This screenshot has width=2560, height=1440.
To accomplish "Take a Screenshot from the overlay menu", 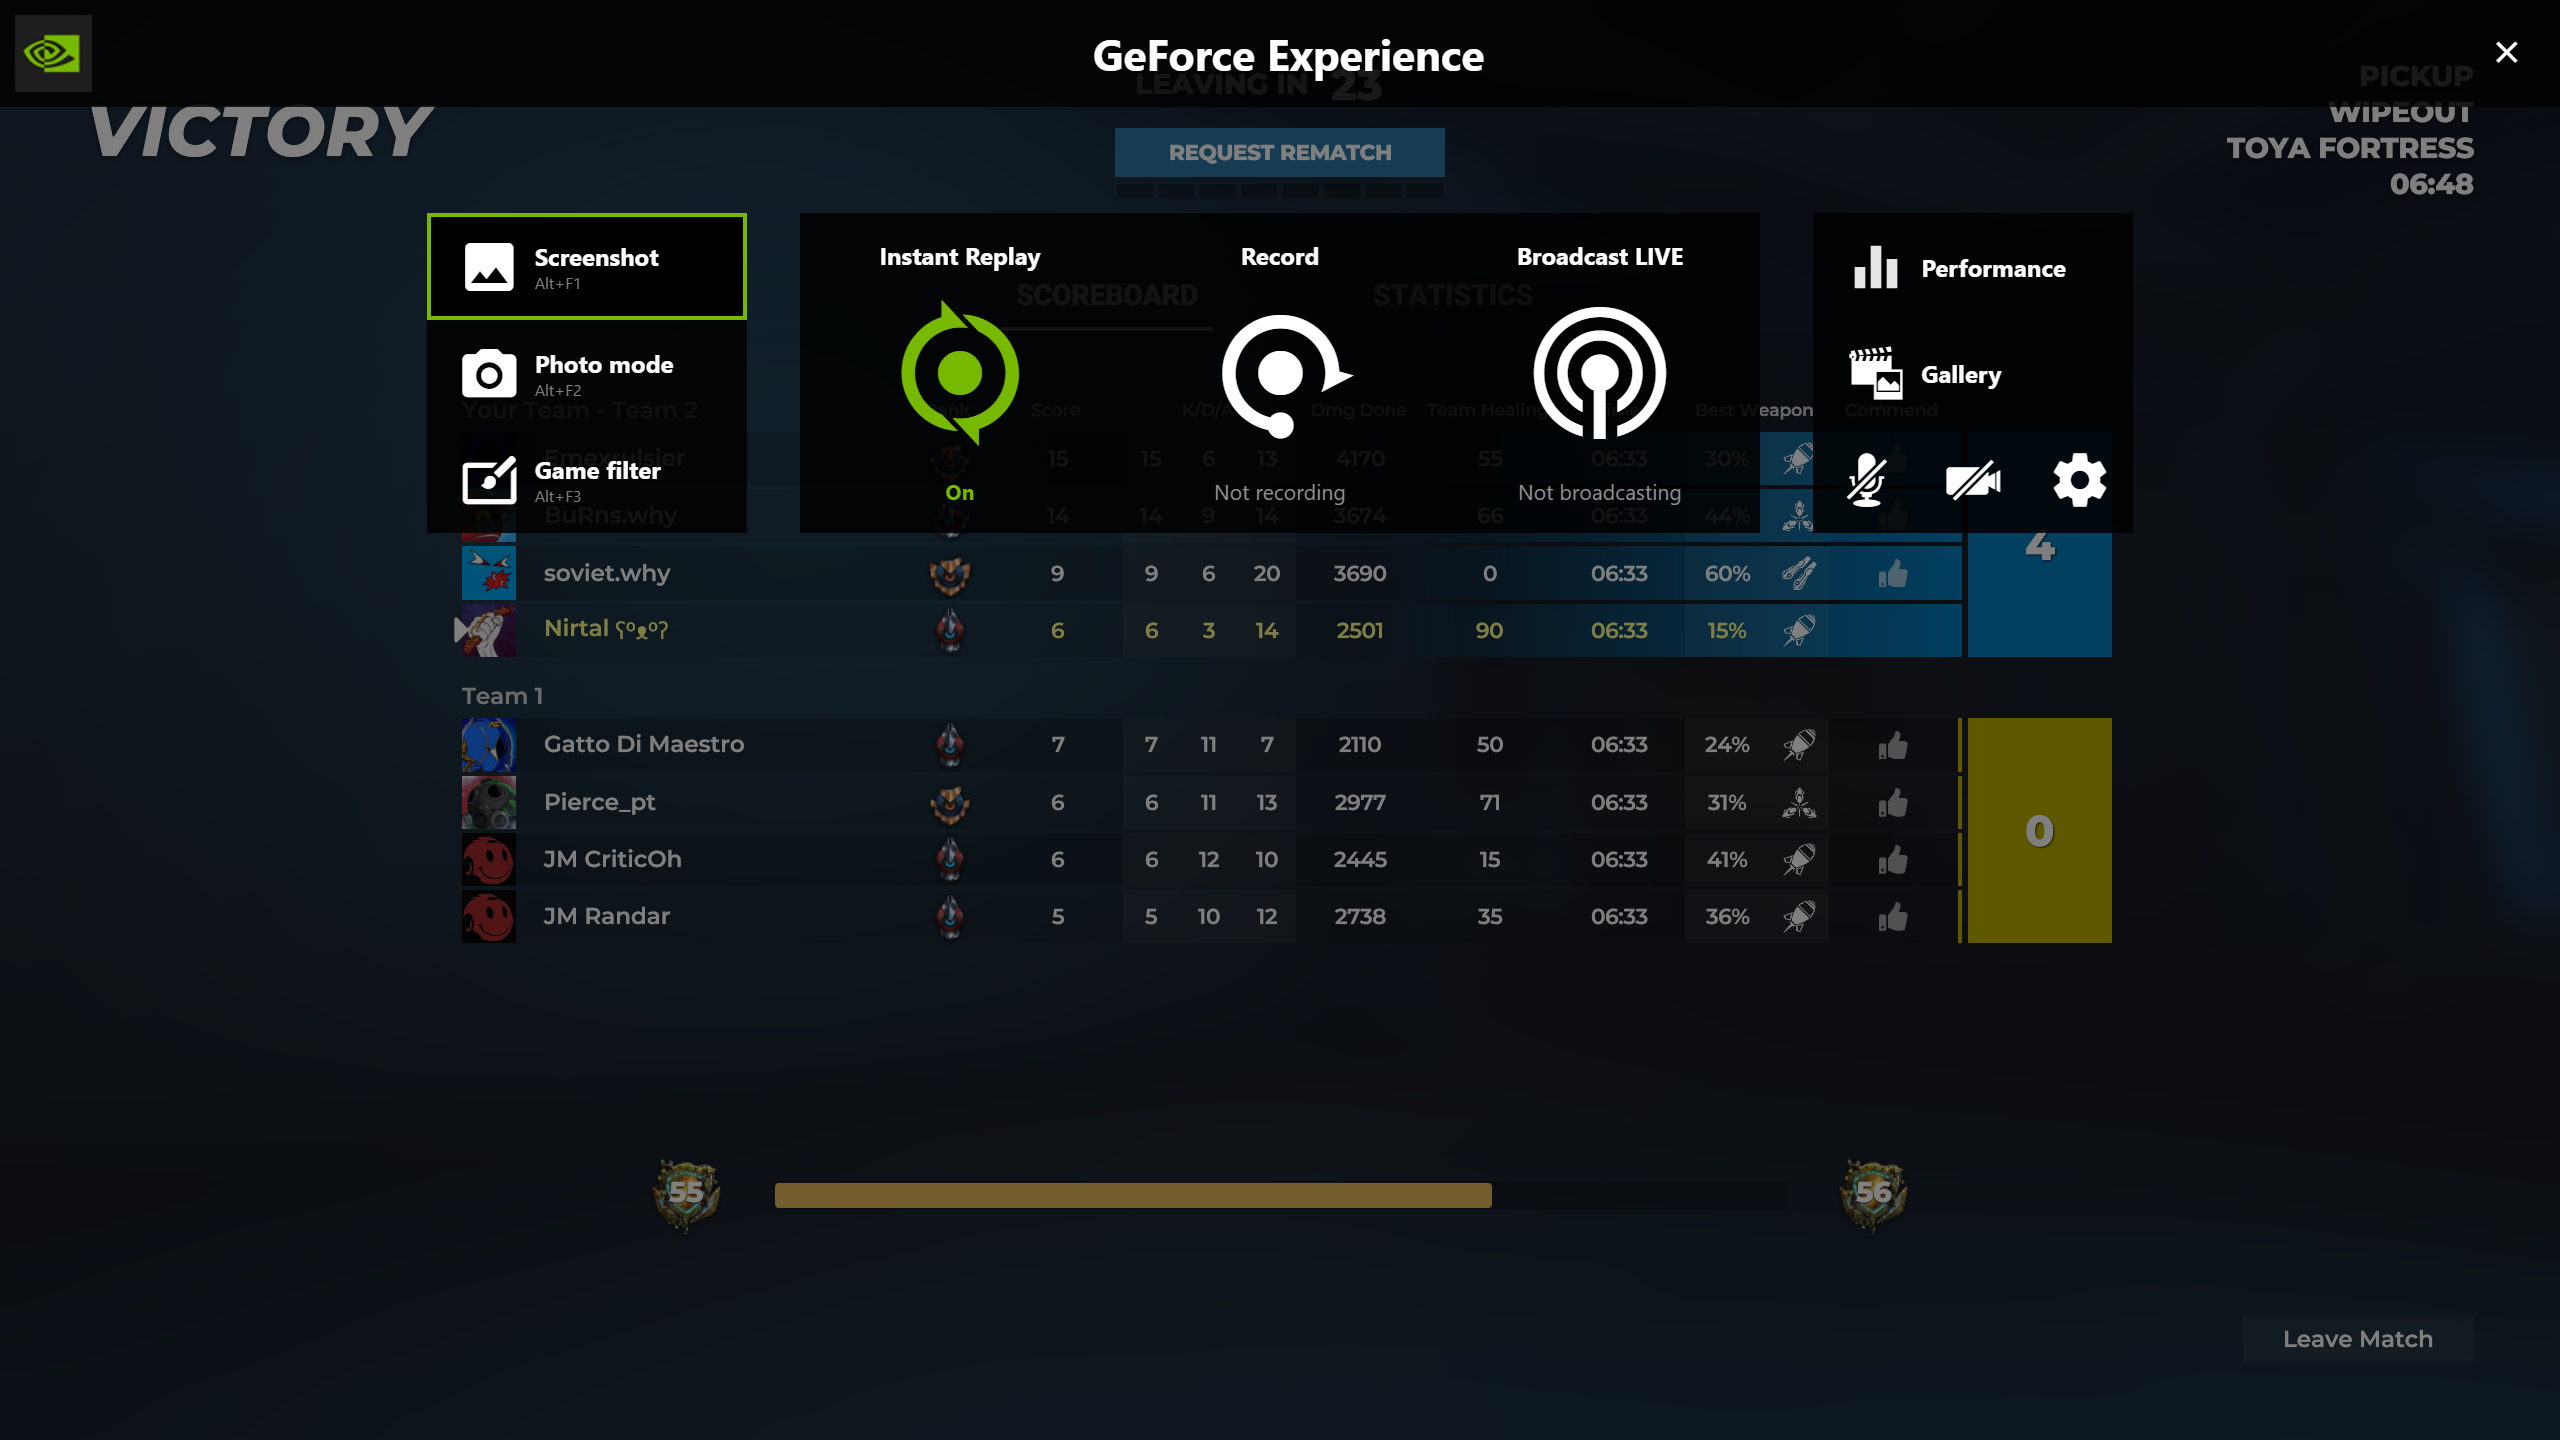I will [587, 267].
